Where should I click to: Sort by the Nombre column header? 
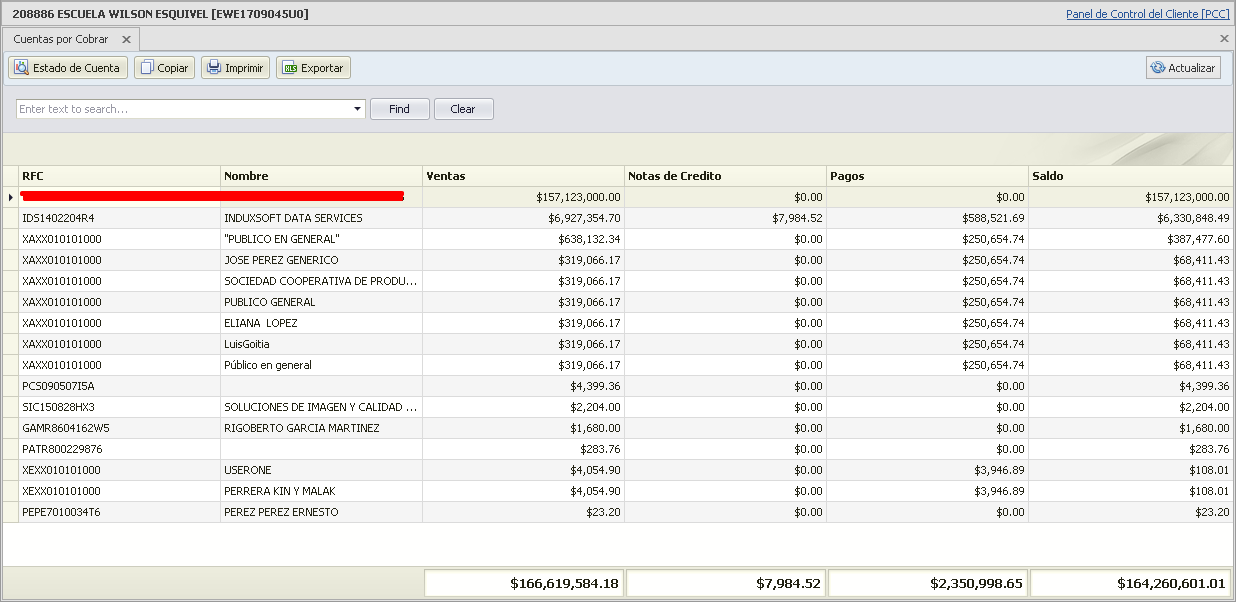320,176
